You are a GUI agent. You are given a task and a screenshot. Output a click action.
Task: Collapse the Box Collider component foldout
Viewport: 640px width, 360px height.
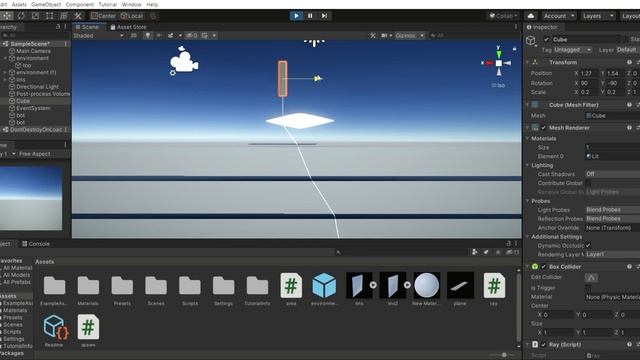click(x=527, y=267)
